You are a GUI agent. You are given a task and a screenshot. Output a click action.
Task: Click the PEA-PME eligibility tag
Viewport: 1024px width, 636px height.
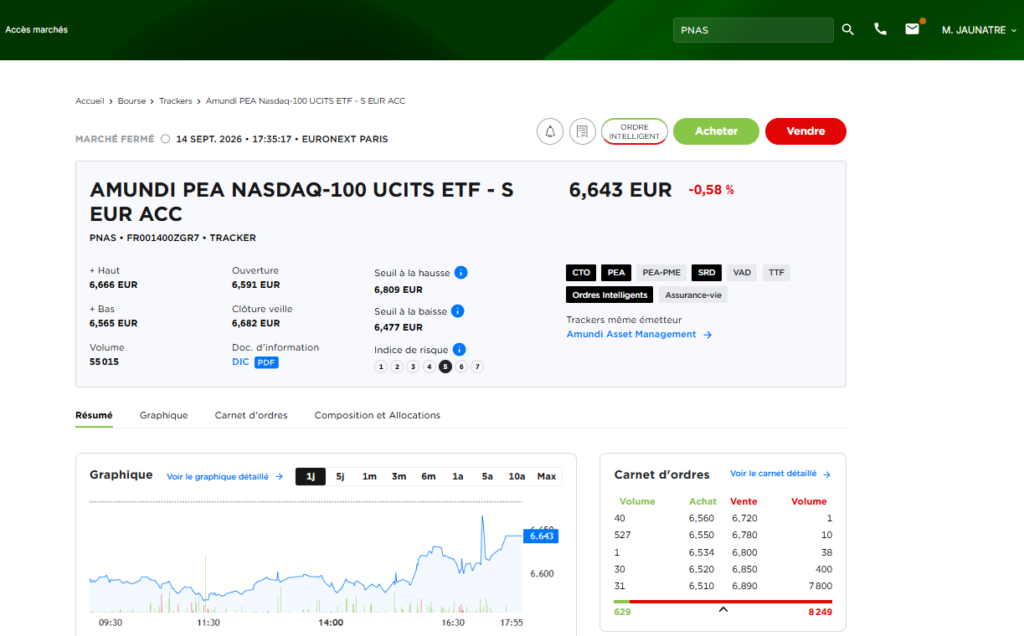coord(661,272)
